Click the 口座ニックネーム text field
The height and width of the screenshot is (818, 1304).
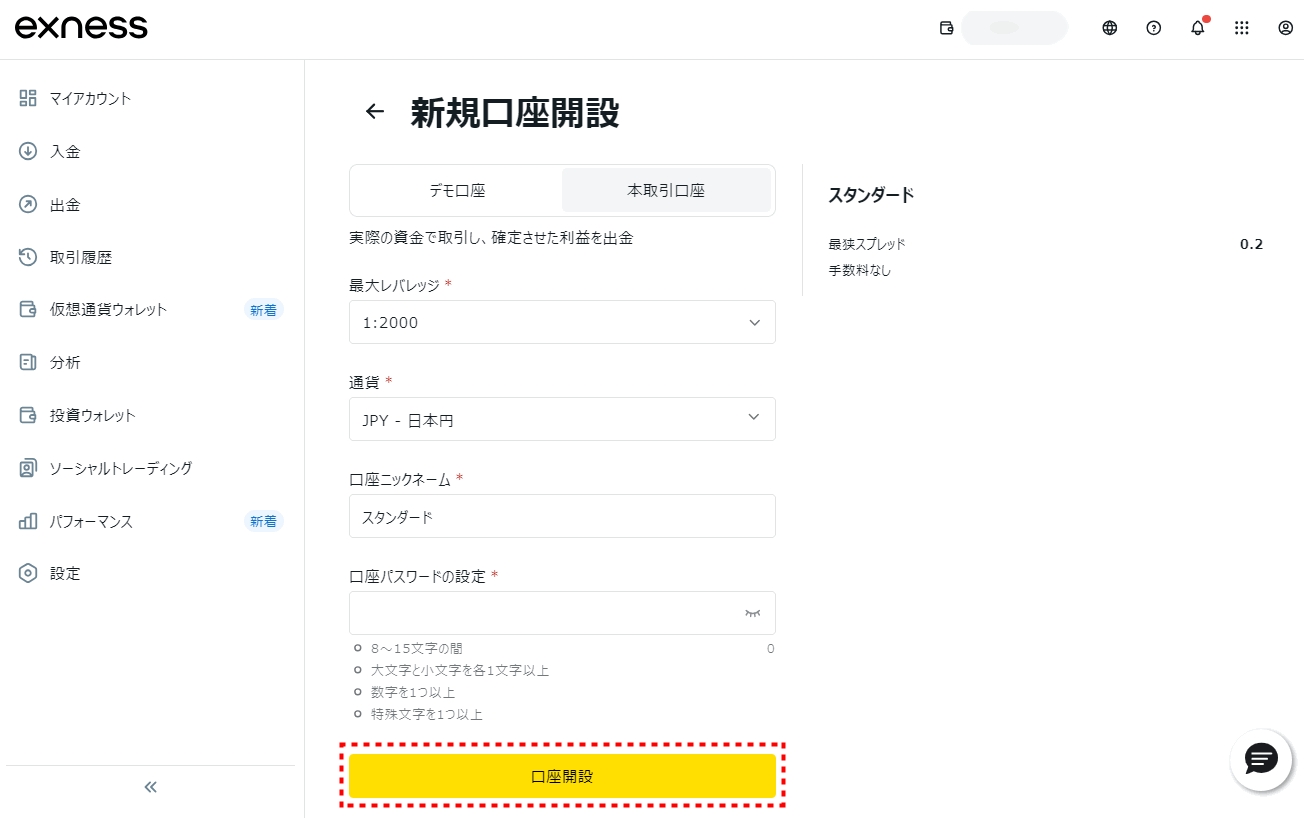(x=562, y=516)
